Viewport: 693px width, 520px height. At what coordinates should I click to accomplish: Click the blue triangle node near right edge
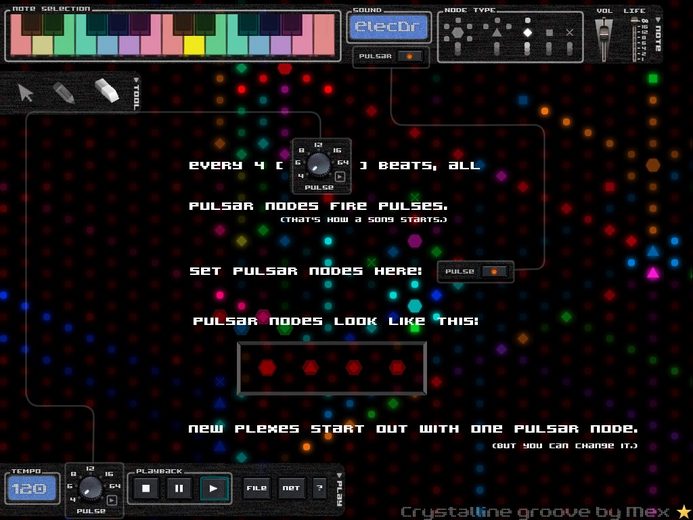coord(653,251)
